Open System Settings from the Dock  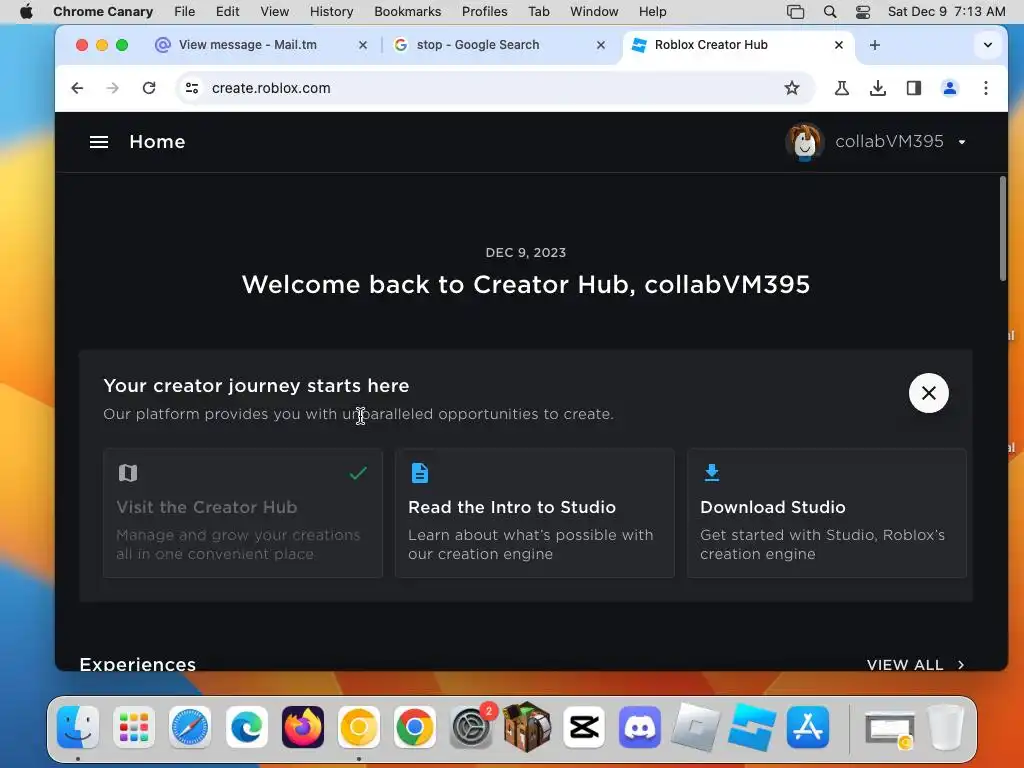tap(471, 727)
